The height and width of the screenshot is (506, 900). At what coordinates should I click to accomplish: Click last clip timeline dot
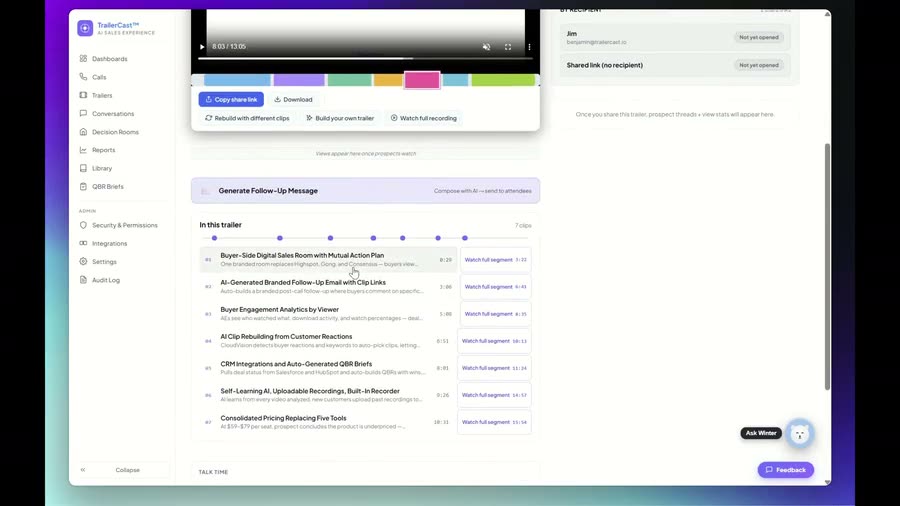pyautogui.click(x=465, y=238)
